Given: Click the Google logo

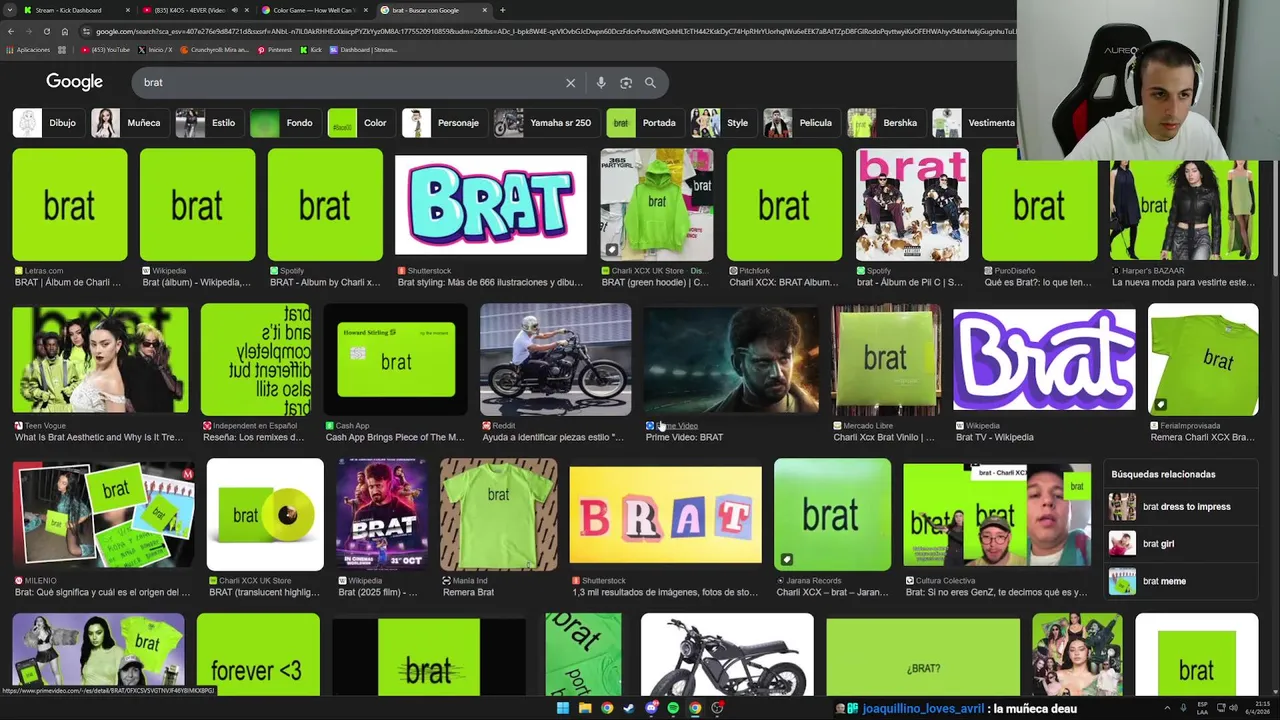Looking at the screenshot, I should coord(74,82).
